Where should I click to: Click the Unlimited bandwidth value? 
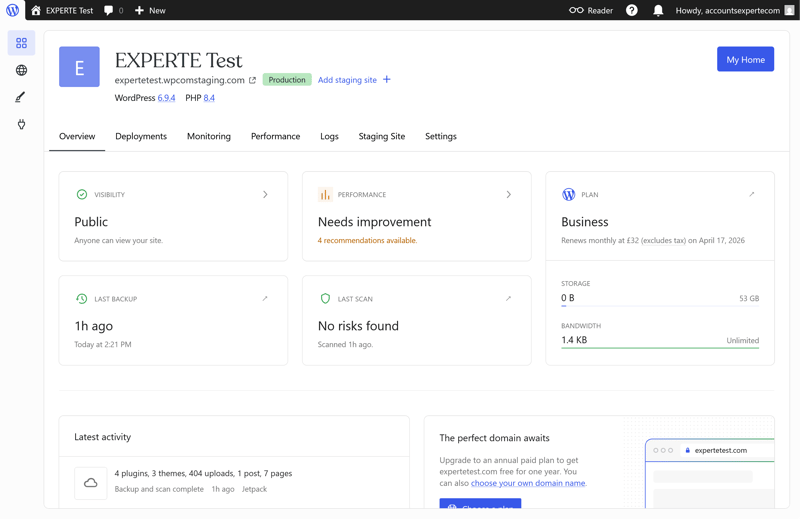coord(742,340)
